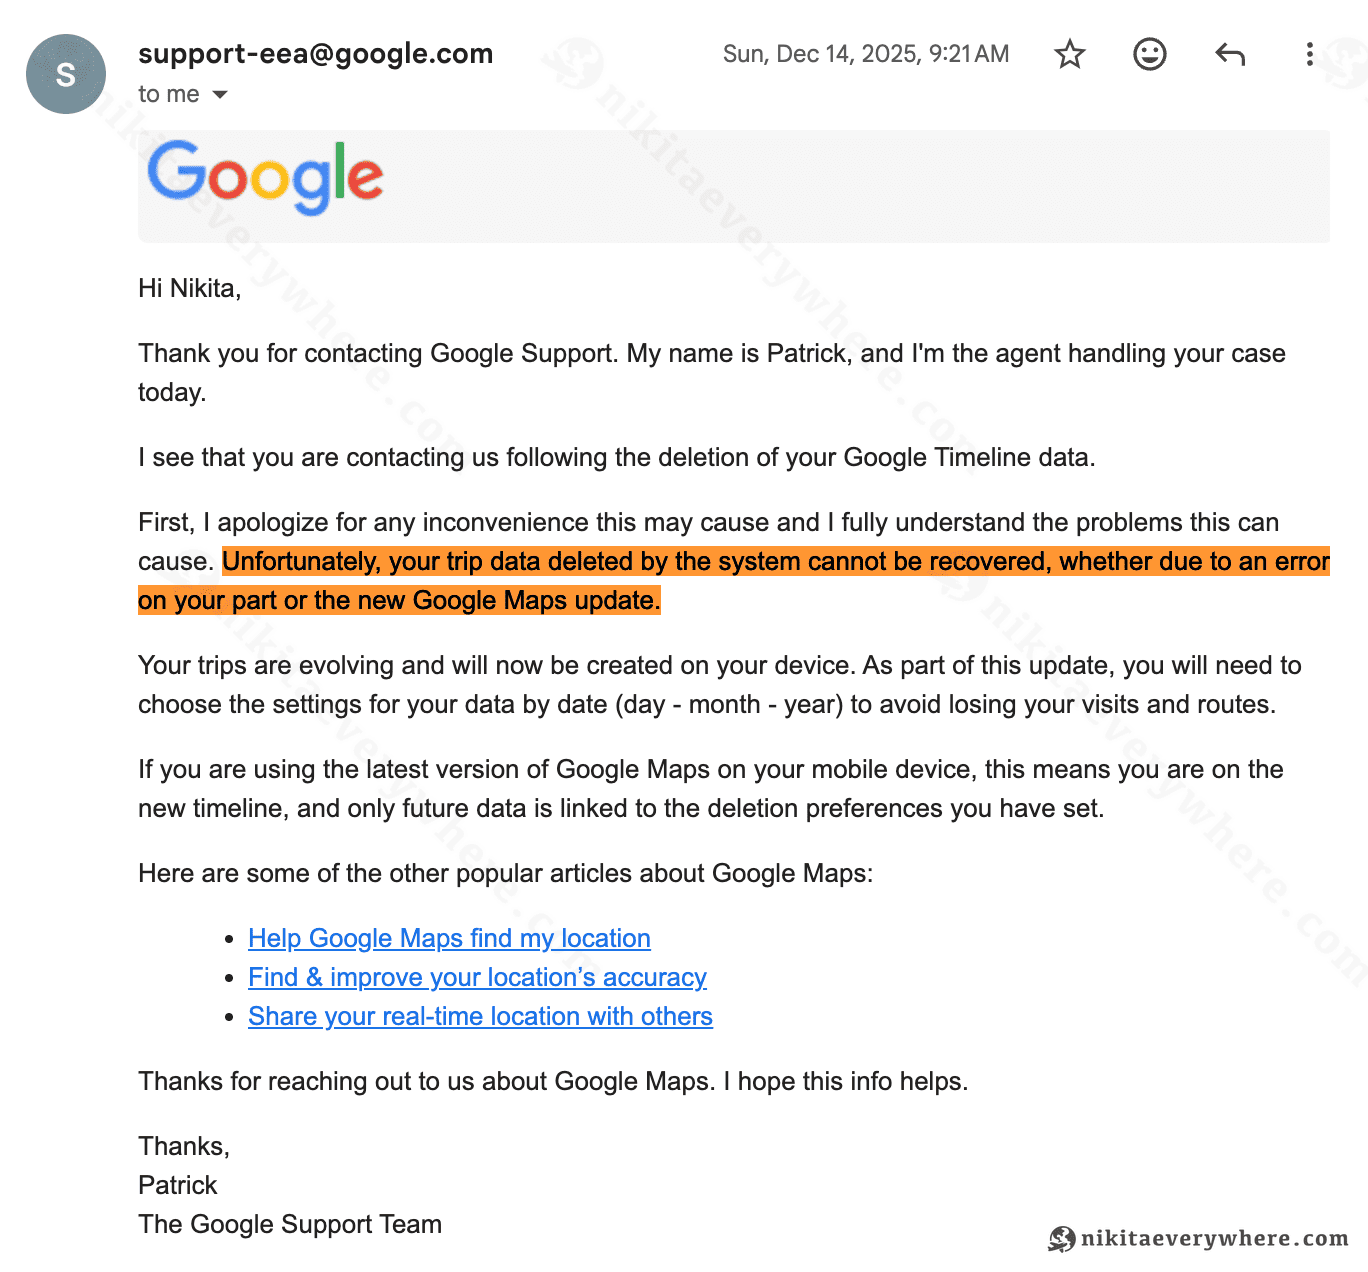The width and height of the screenshot is (1368, 1272).
Task: Expand recipient details arrow beside "to me"
Action: coord(220,95)
